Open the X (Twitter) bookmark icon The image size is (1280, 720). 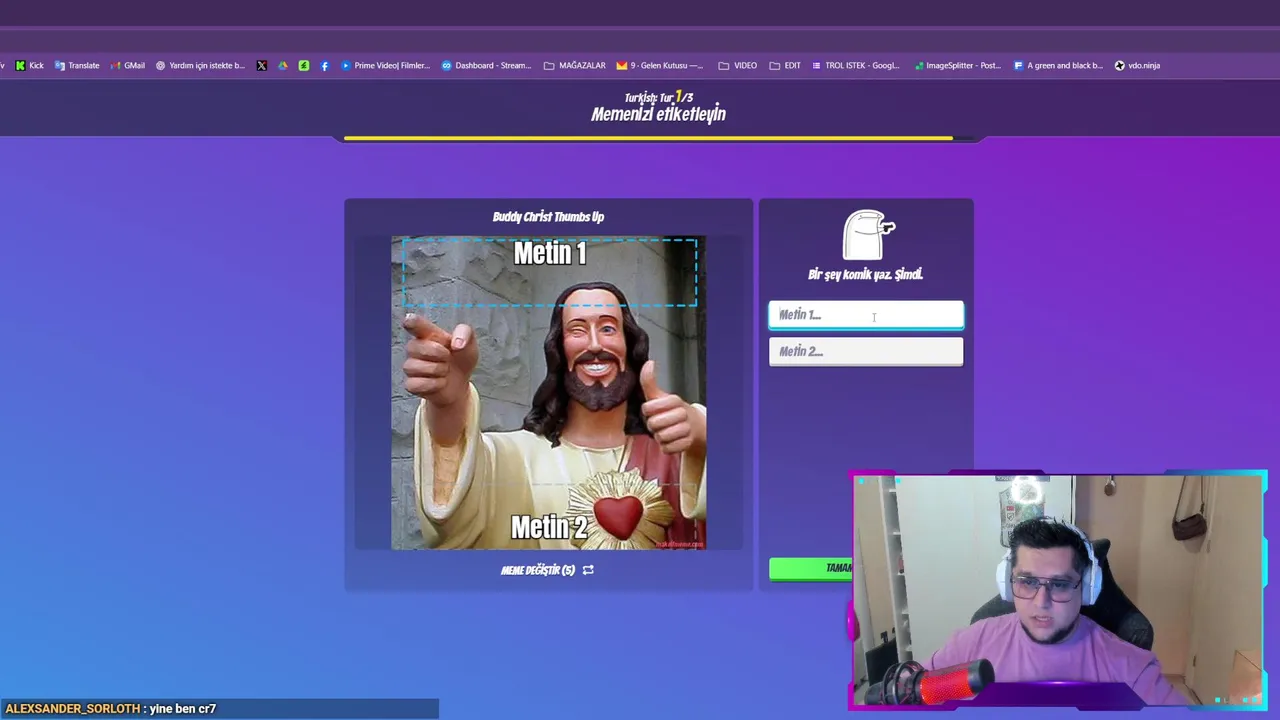point(262,65)
